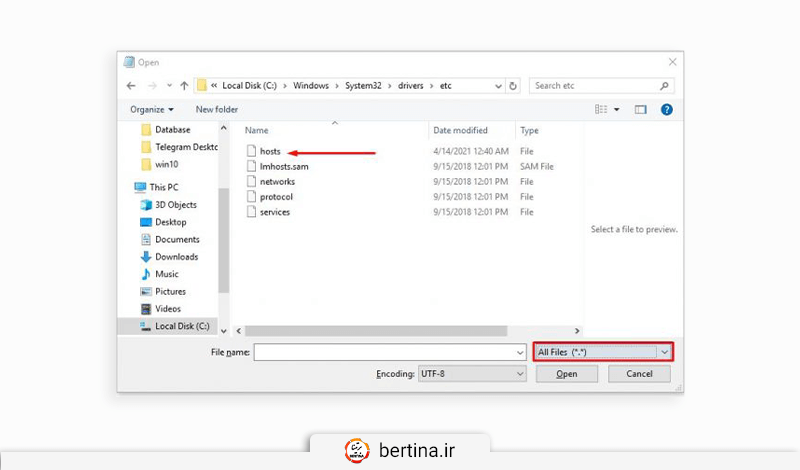Click the Open button
The image size is (800, 470).
566,374
